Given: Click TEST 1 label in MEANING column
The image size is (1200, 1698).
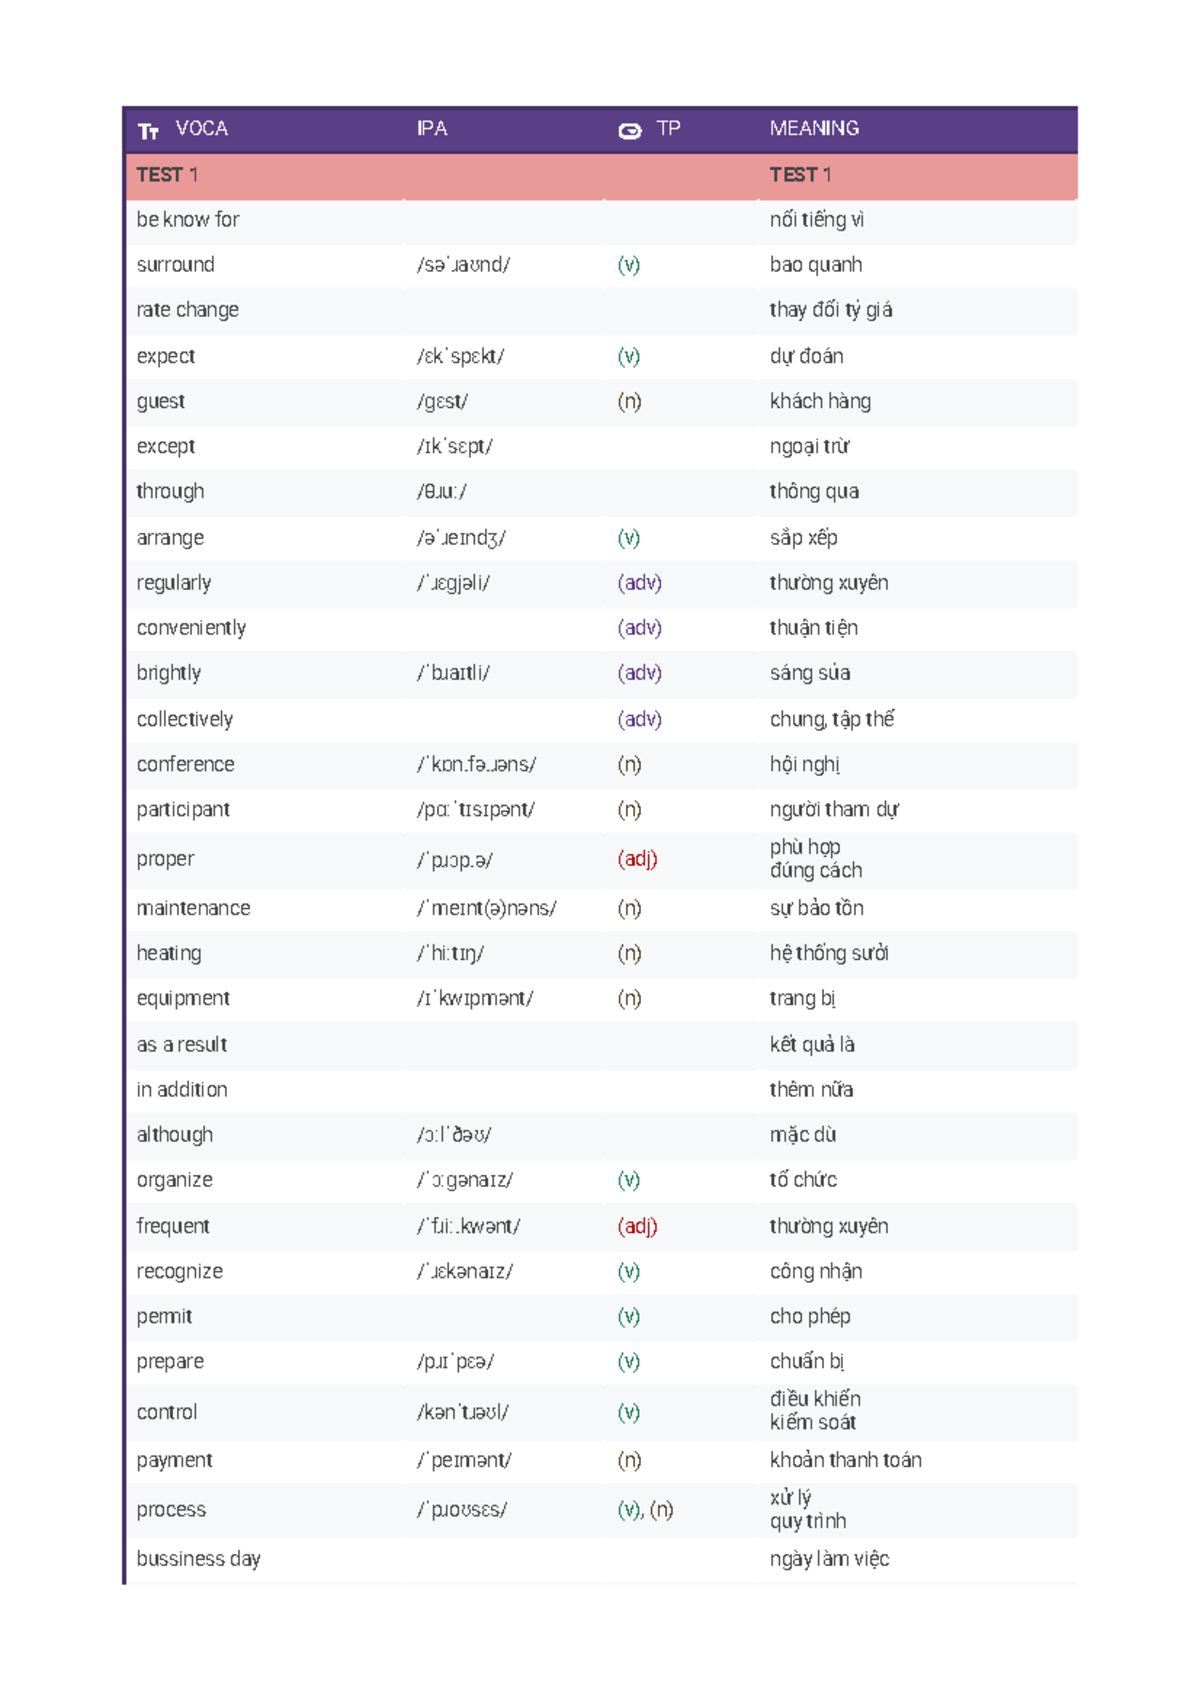Looking at the screenshot, I should 800,175.
